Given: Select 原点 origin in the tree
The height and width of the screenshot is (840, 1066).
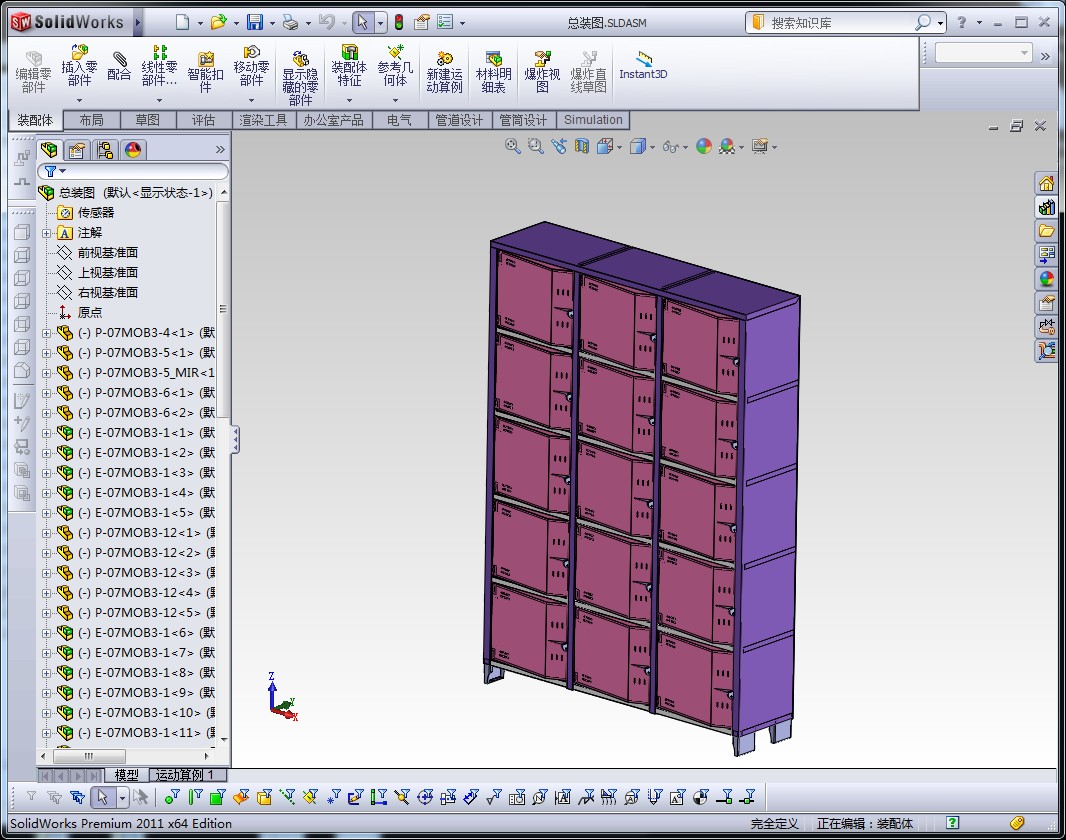Looking at the screenshot, I should pos(90,313).
